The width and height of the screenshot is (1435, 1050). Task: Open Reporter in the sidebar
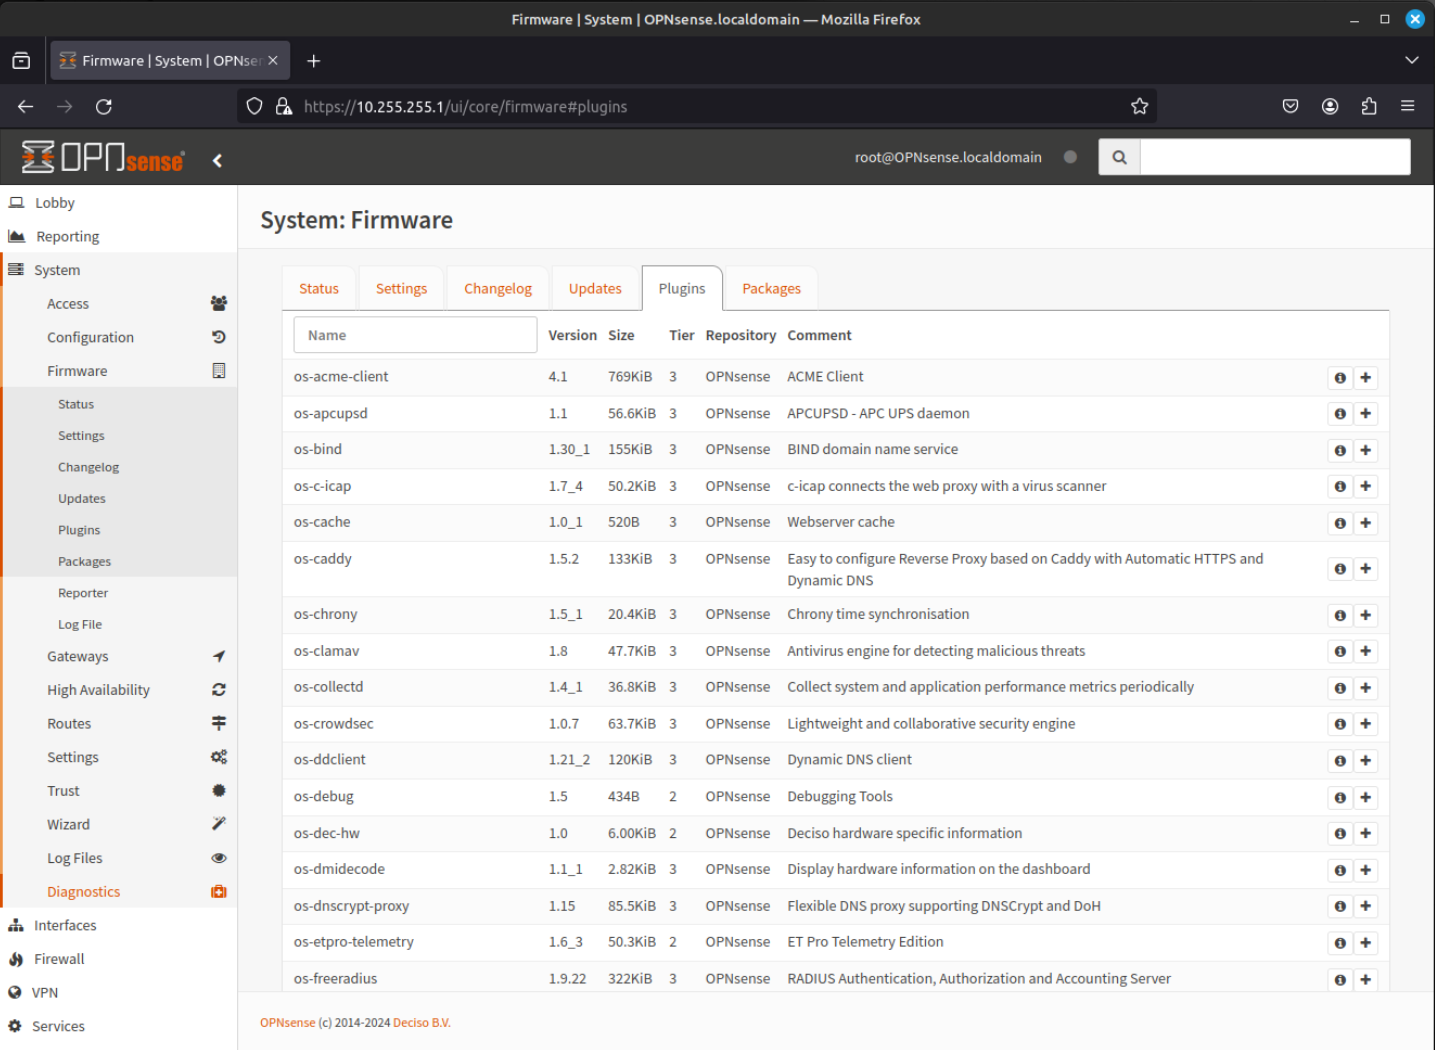(120, 593)
